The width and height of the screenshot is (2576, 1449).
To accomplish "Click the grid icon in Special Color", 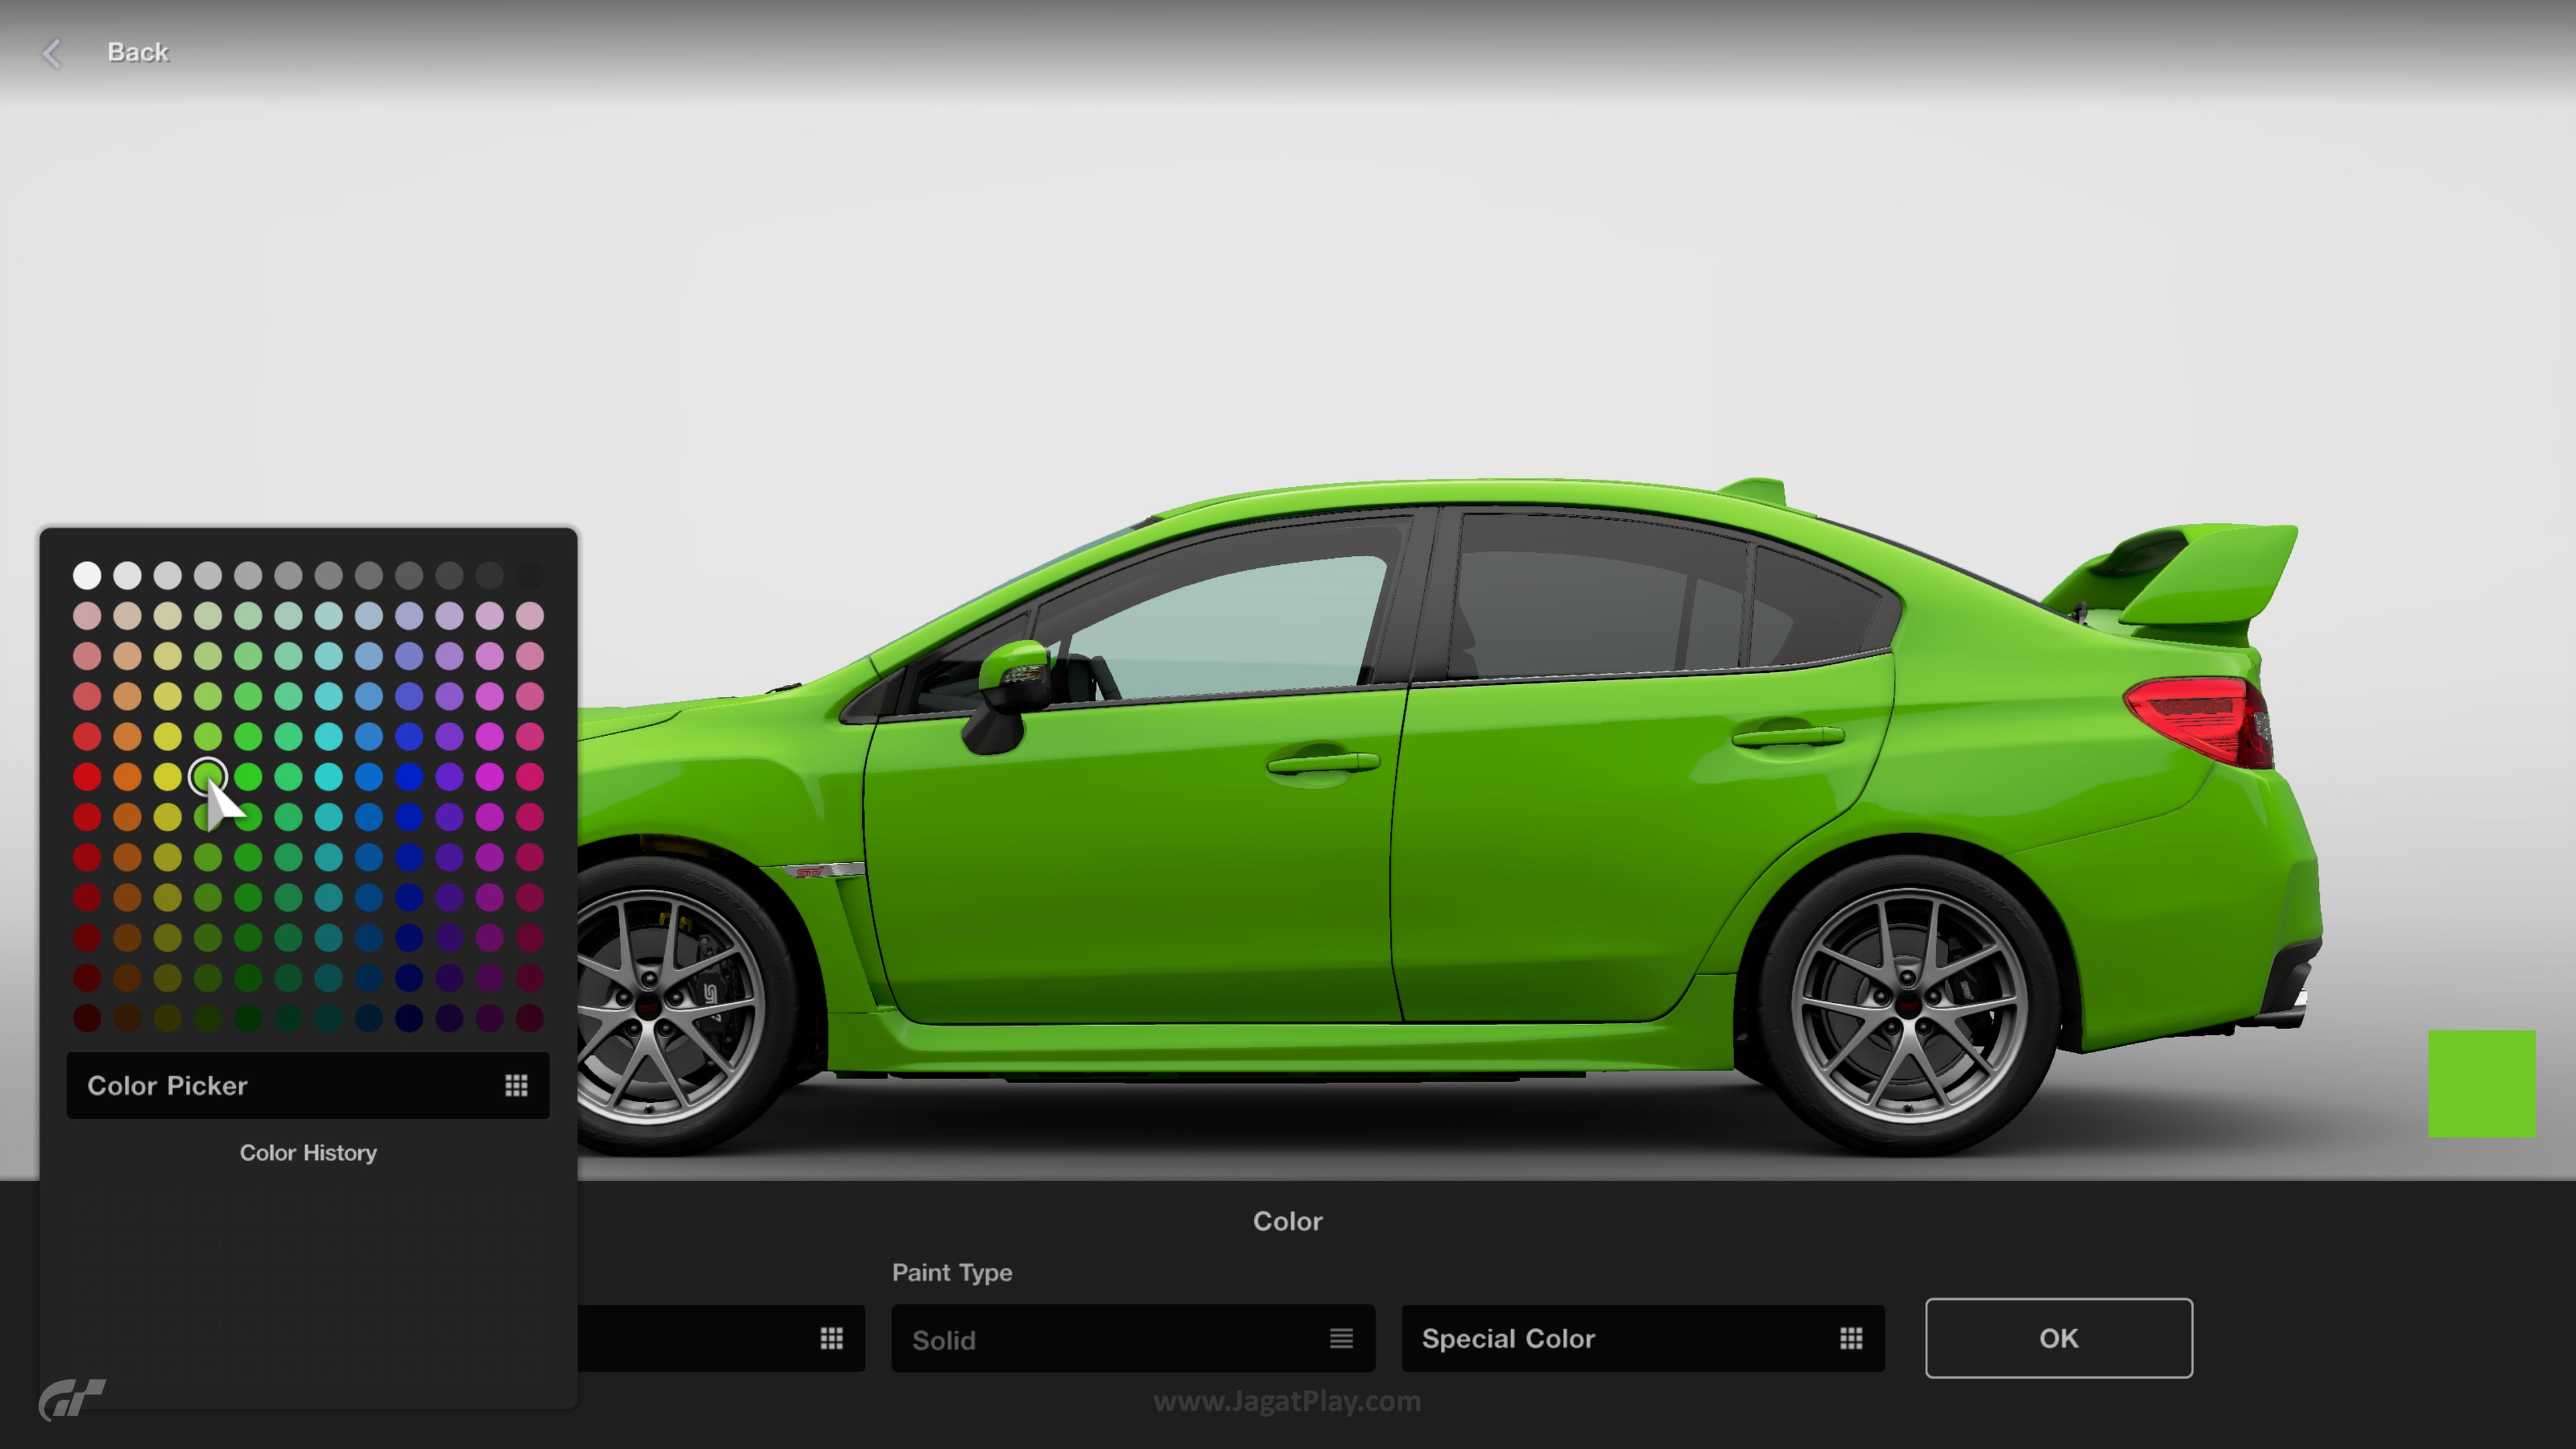I will pyautogui.click(x=1851, y=1338).
